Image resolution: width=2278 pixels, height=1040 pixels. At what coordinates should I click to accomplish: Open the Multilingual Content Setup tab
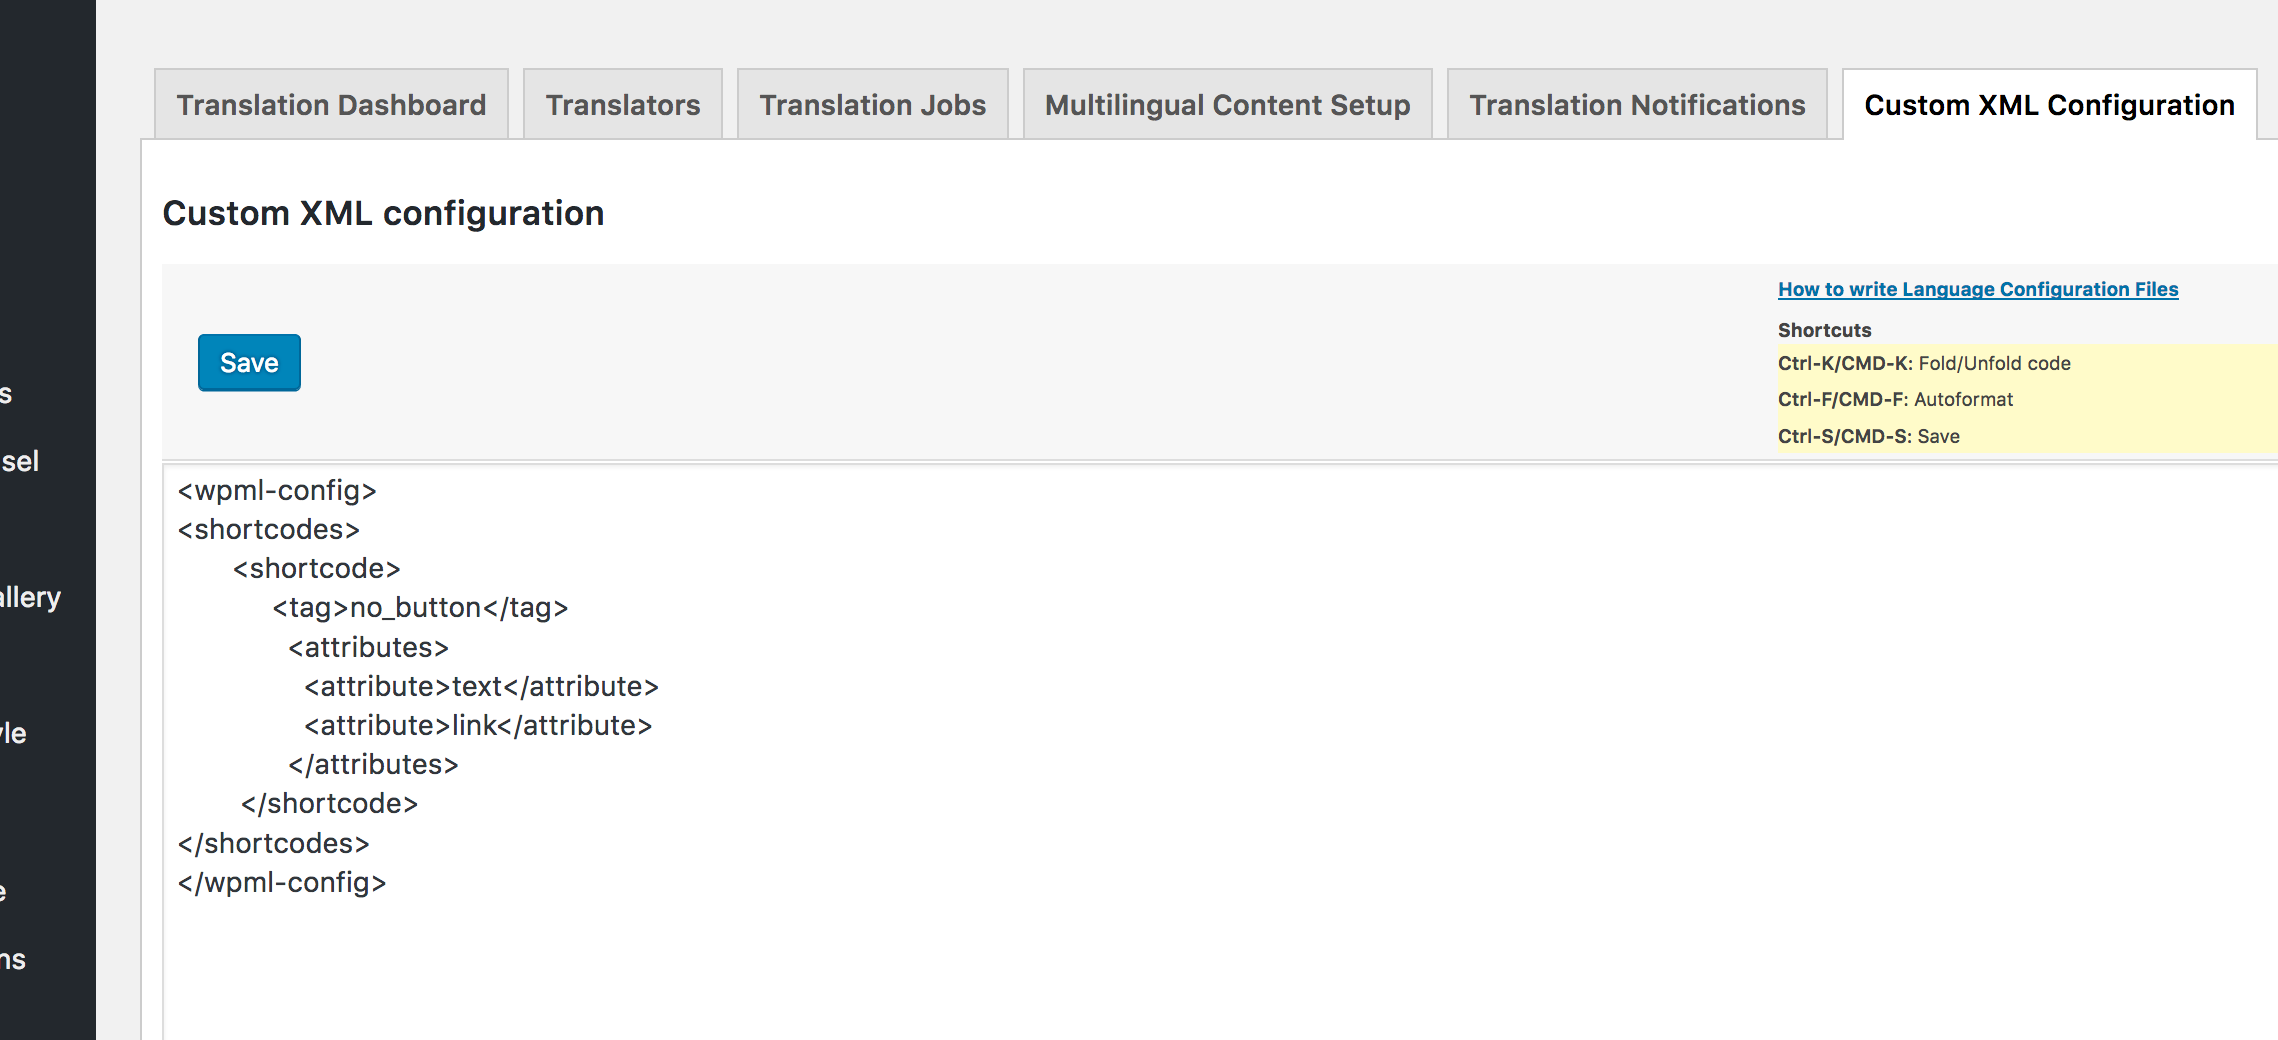pos(1226,104)
